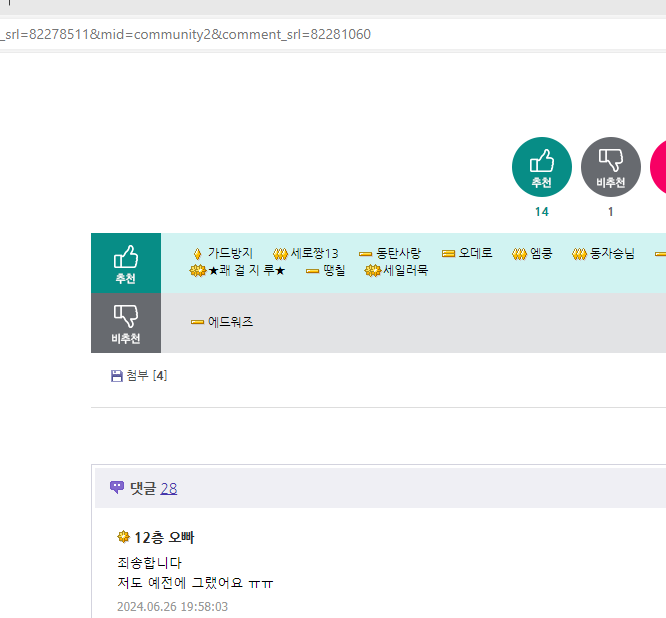666x618 pixels.
Task: Open user 동탄사랑 profile
Action: click(398, 254)
